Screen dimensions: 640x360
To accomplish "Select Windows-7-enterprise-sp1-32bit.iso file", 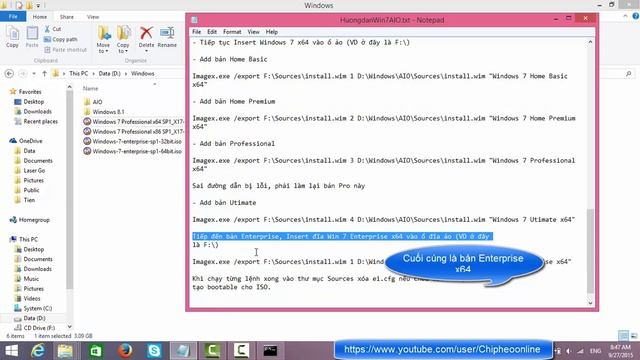I will click(x=133, y=141).
